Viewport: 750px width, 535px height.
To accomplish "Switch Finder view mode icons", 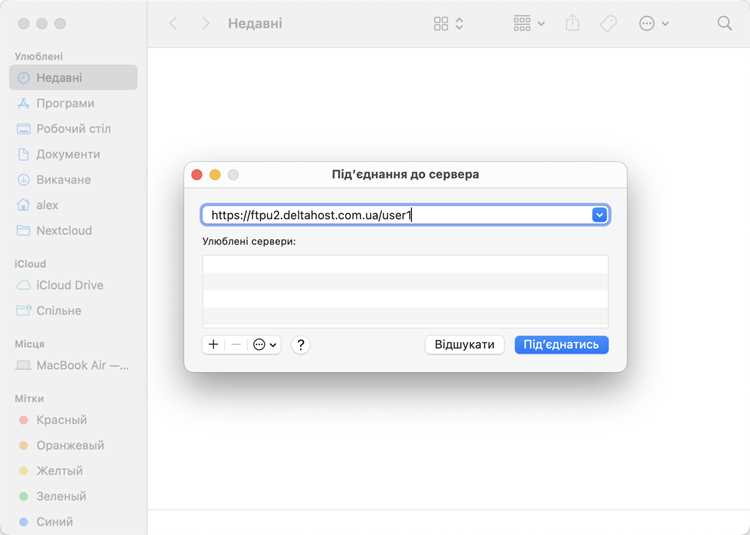I will point(448,23).
